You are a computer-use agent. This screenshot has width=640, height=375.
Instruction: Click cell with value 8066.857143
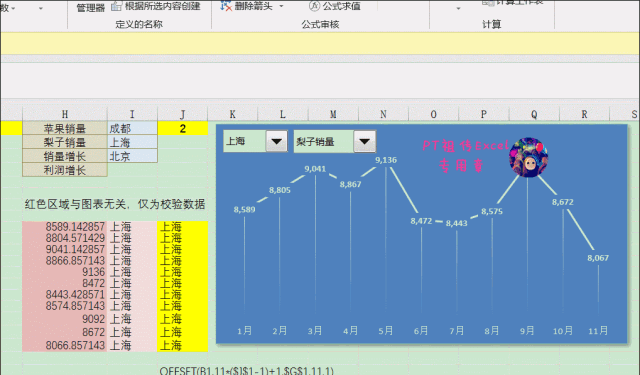(x=65, y=345)
